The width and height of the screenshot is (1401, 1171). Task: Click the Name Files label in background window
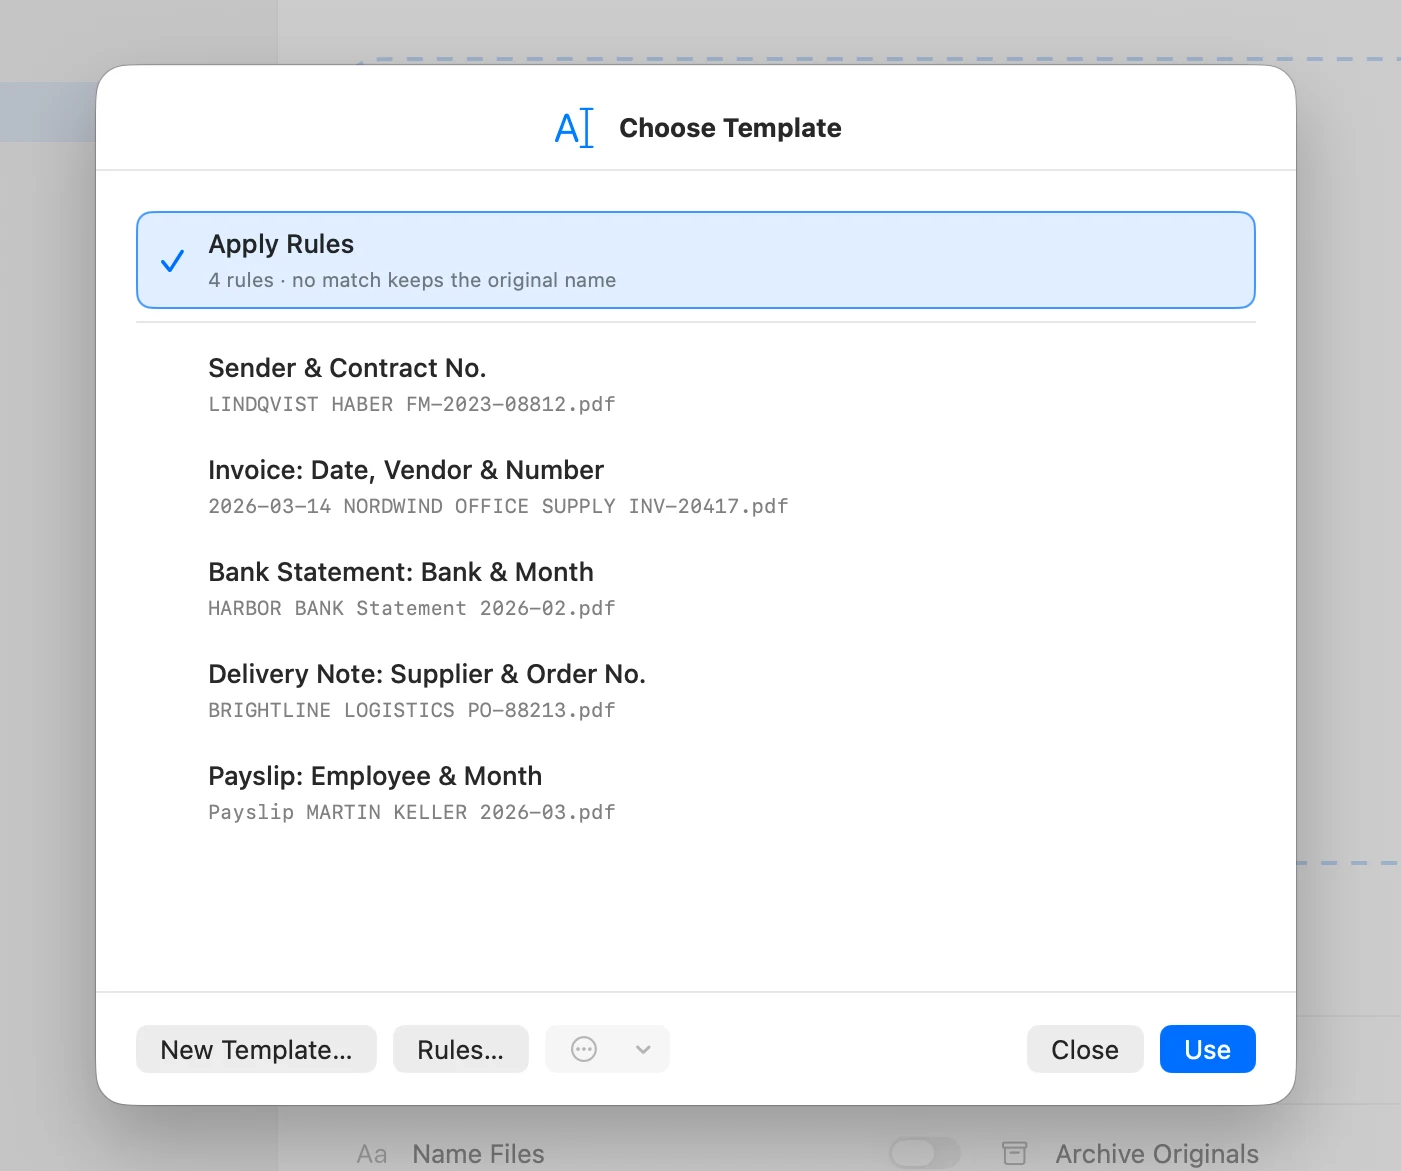point(478,1154)
